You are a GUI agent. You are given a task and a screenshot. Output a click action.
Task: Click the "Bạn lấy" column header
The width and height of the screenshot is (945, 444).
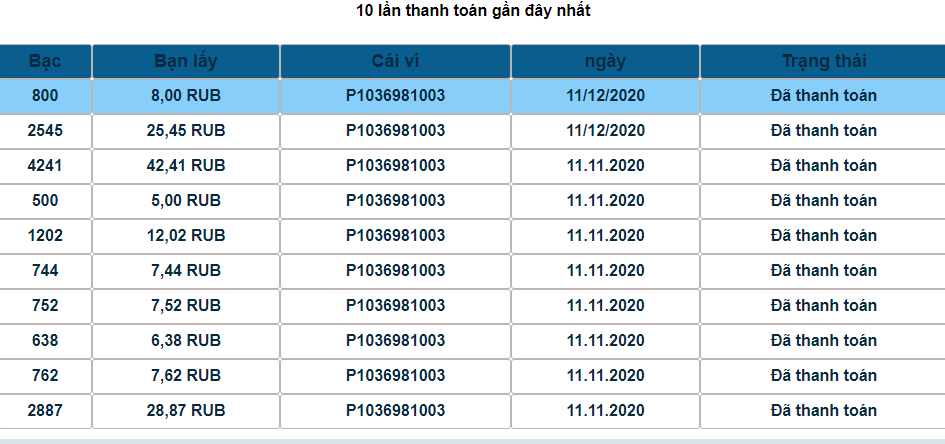[x=186, y=61]
